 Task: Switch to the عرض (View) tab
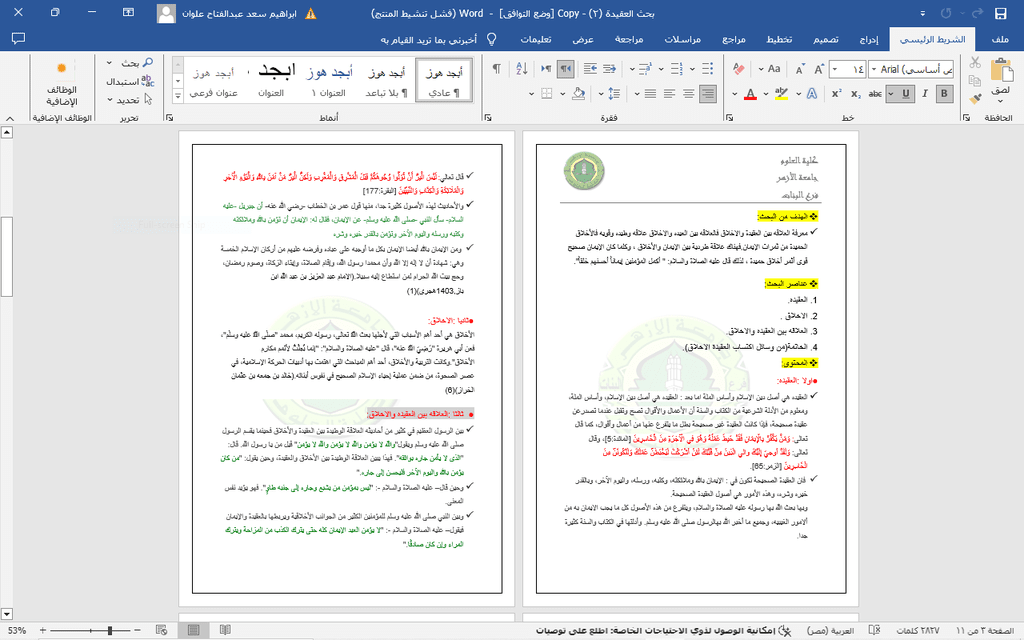click(583, 39)
